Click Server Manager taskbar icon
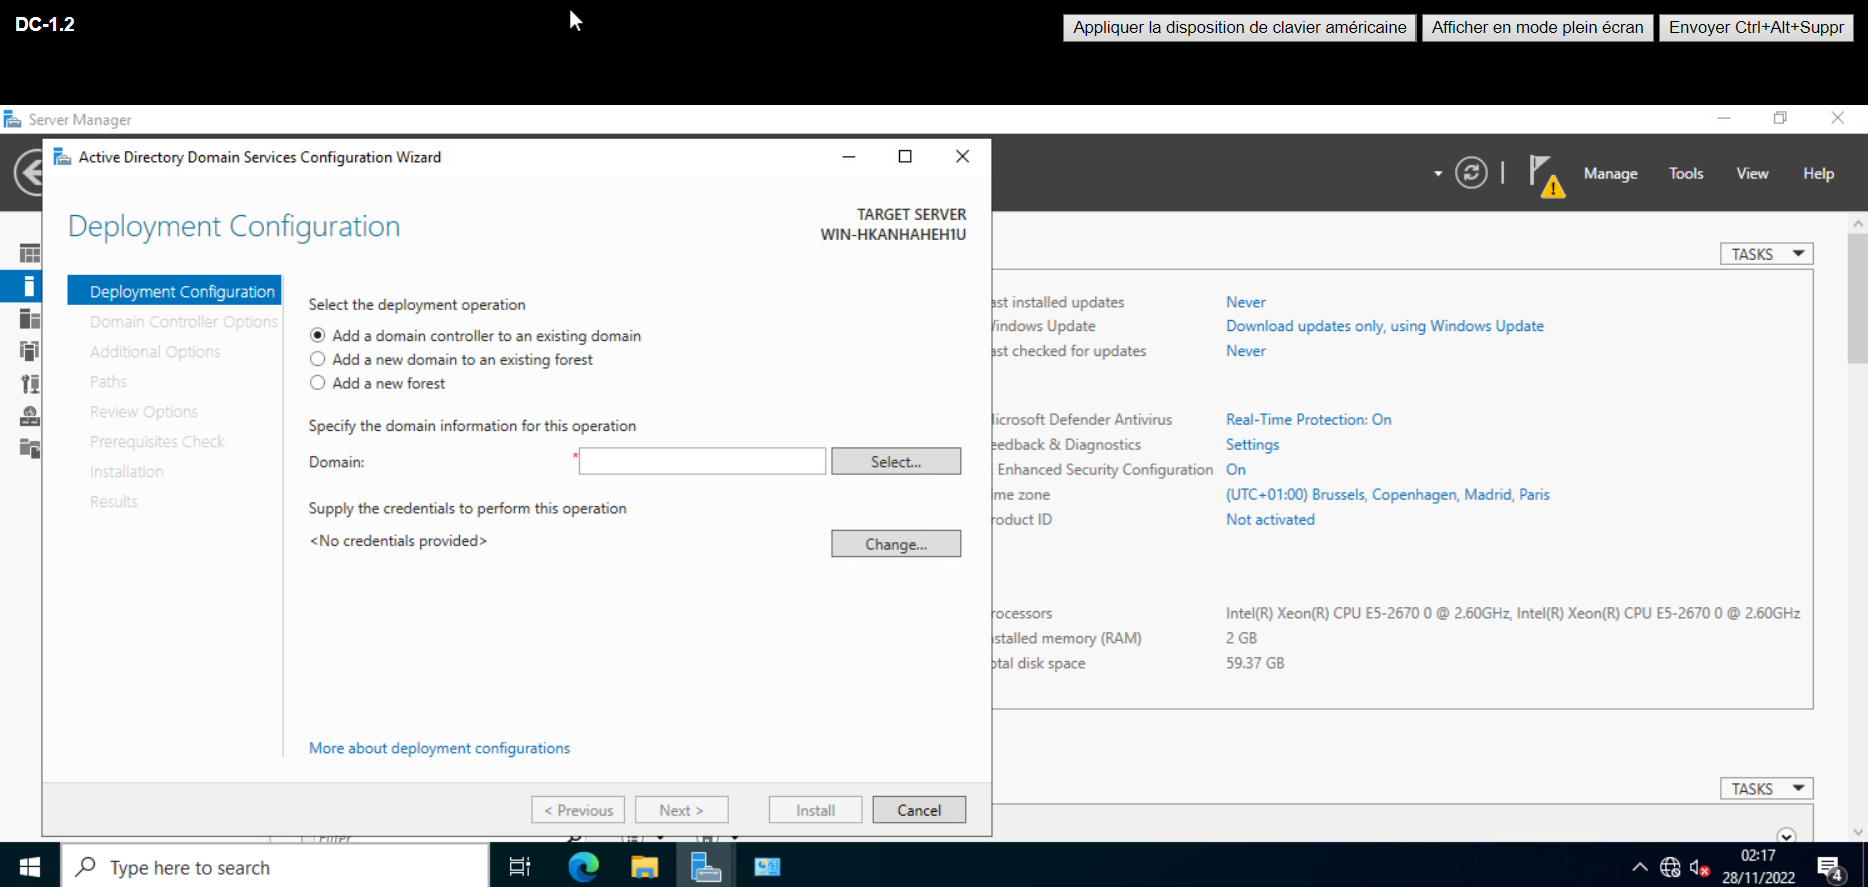1868x887 pixels. (x=706, y=867)
